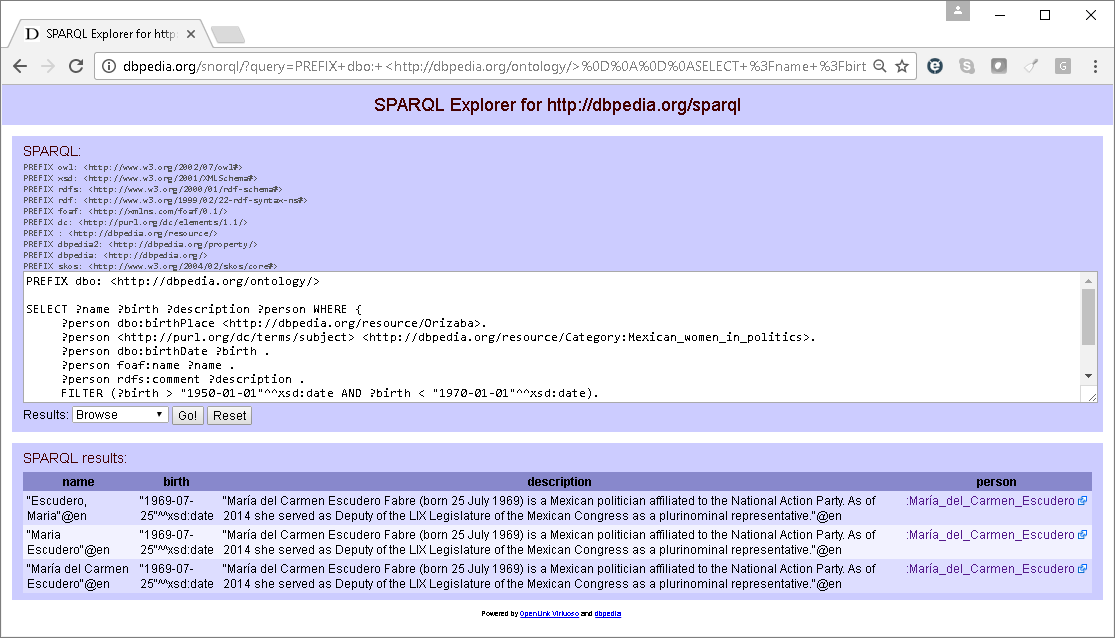Bookmark this page with the star icon

[902, 66]
